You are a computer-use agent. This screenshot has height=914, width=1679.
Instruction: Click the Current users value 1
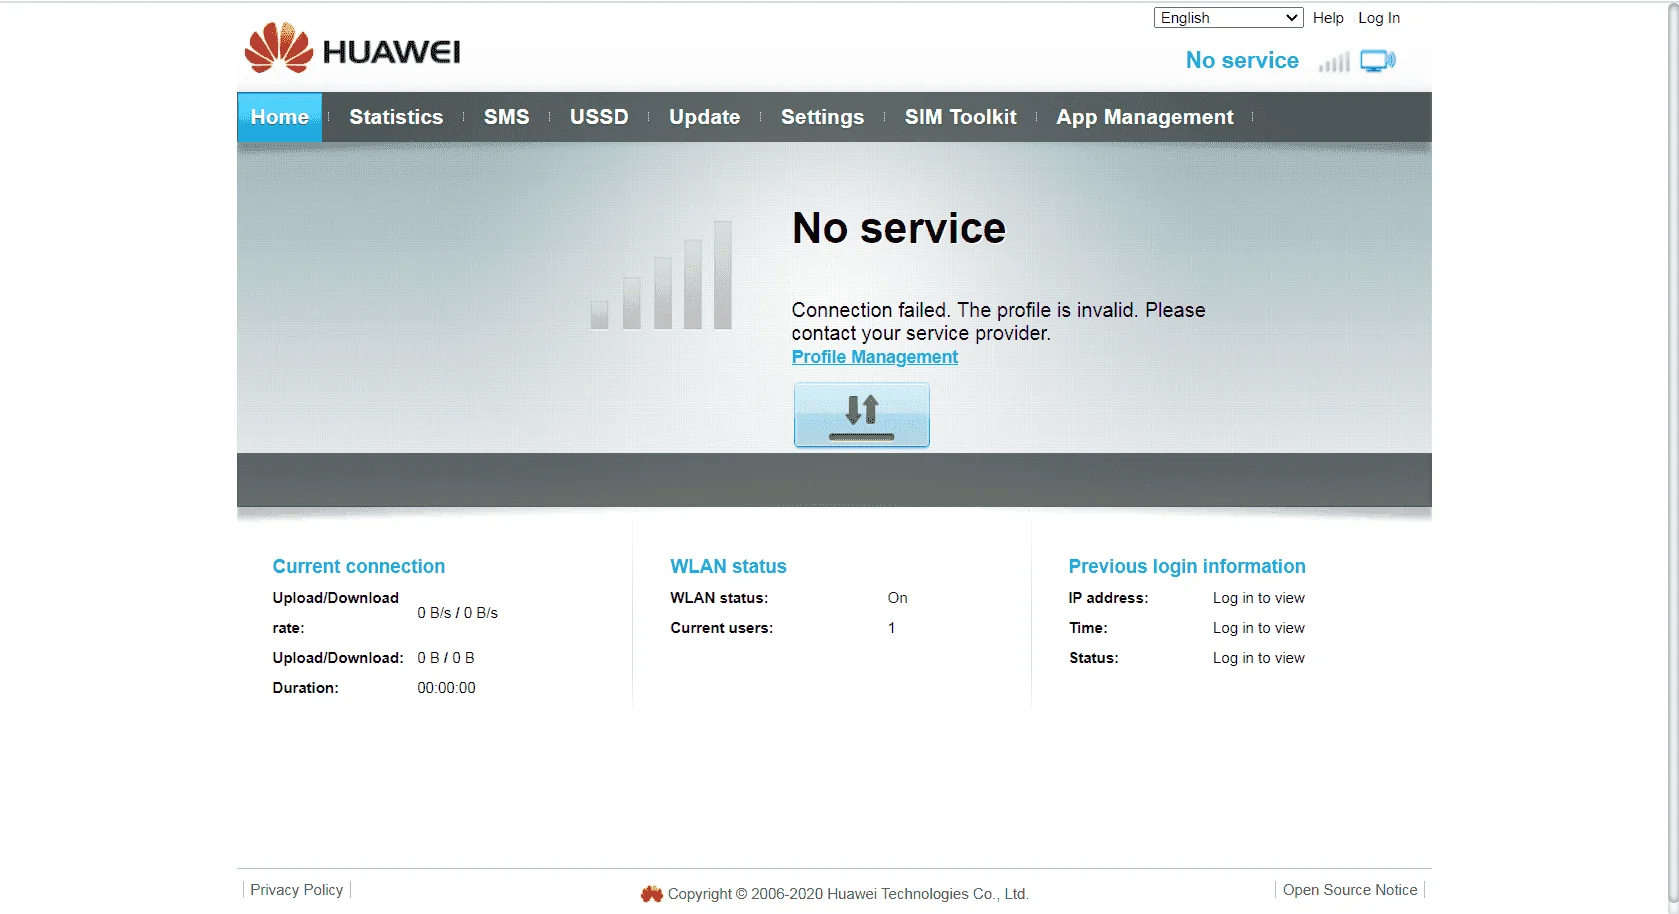tap(892, 628)
